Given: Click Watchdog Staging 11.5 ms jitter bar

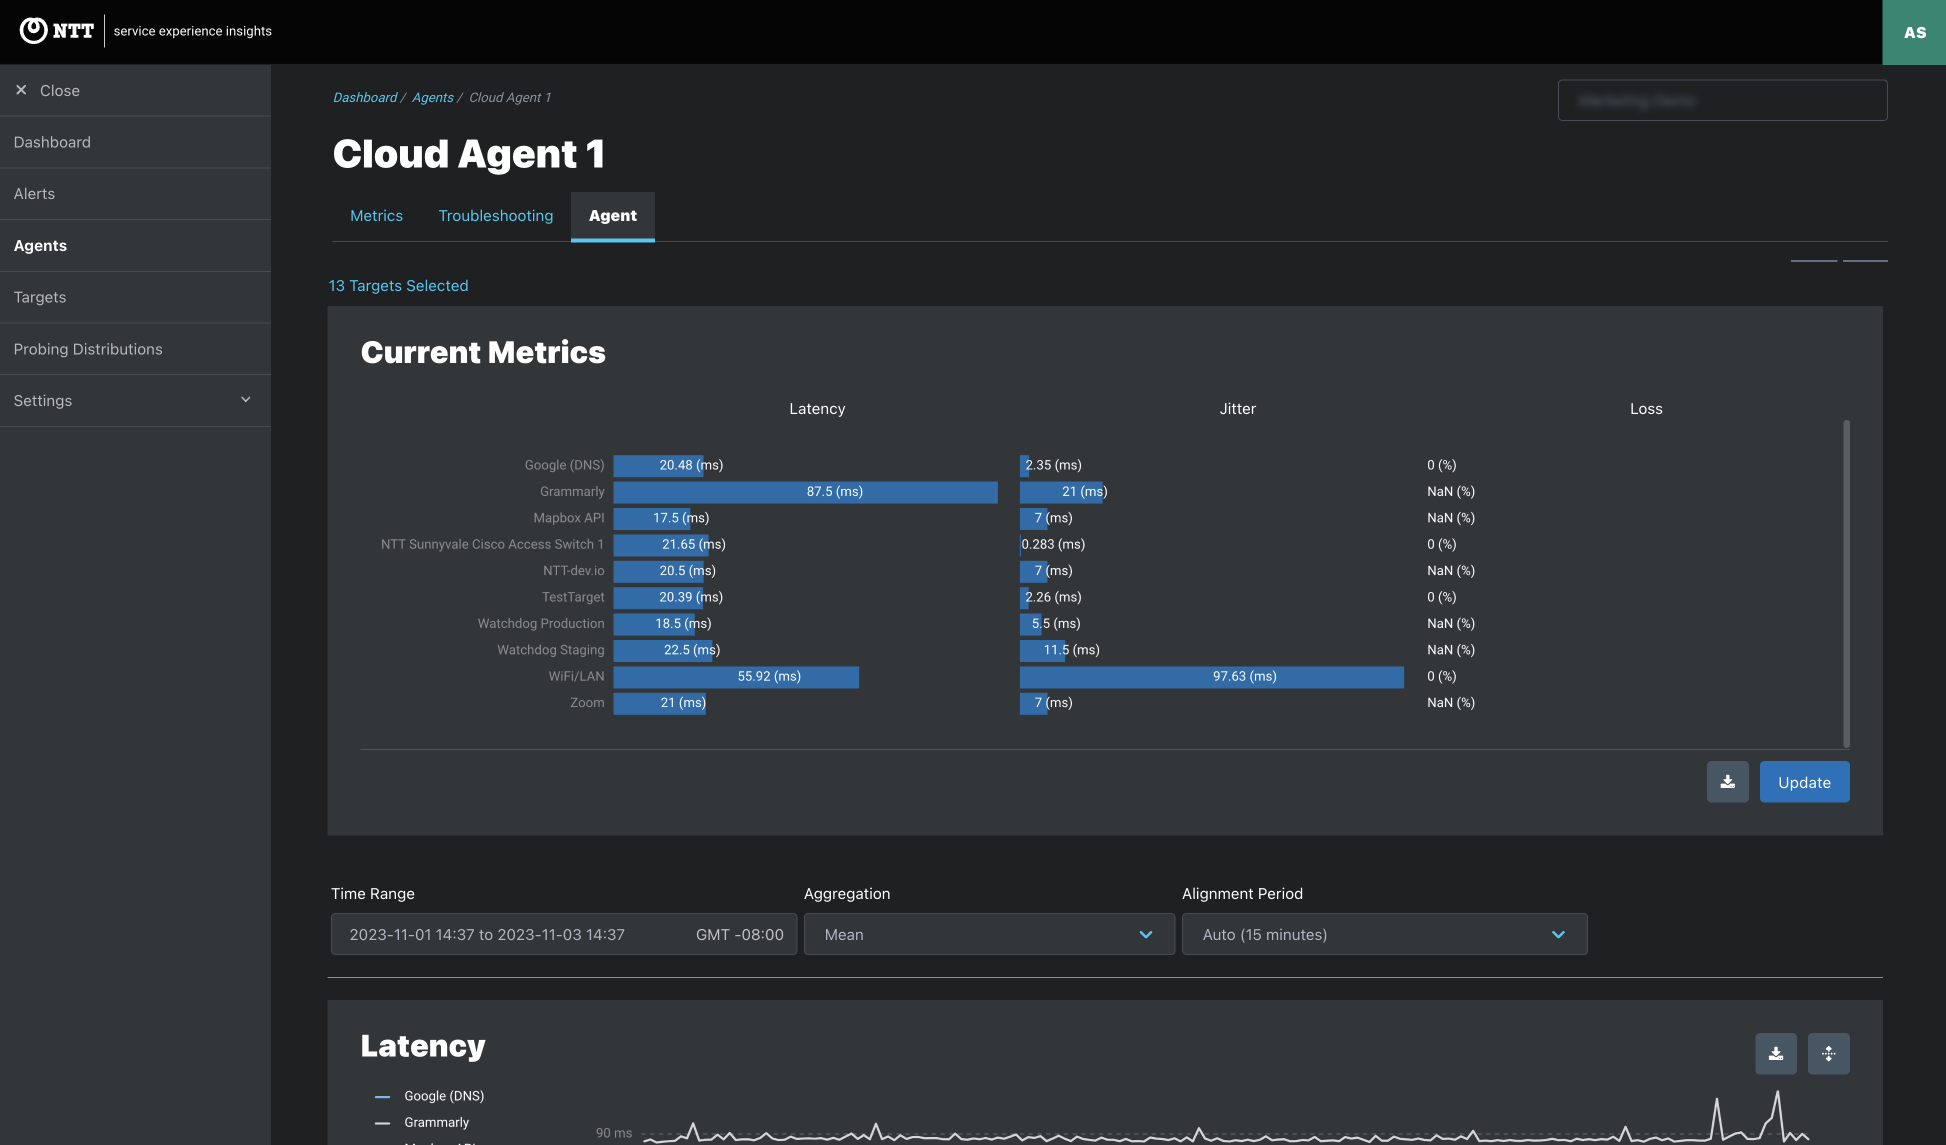Looking at the screenshot, I should 1044,650.
